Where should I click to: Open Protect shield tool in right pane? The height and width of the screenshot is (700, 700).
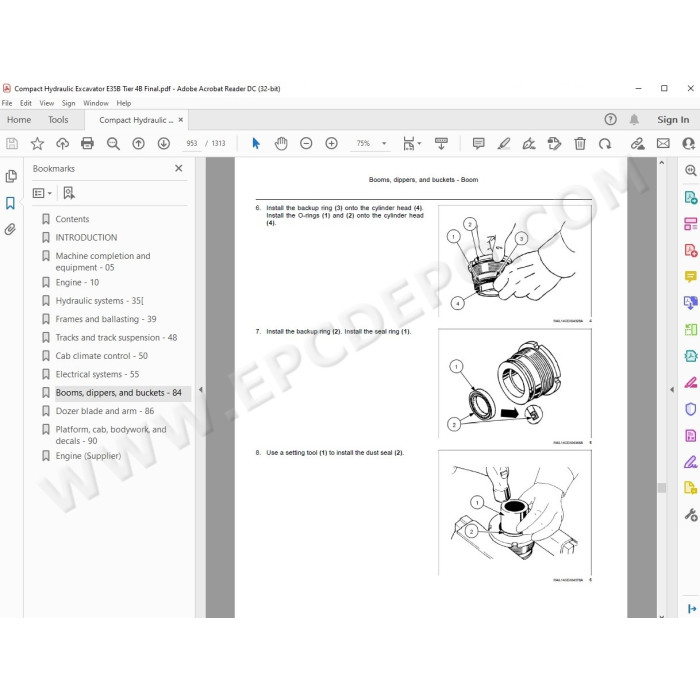(691, 409)
